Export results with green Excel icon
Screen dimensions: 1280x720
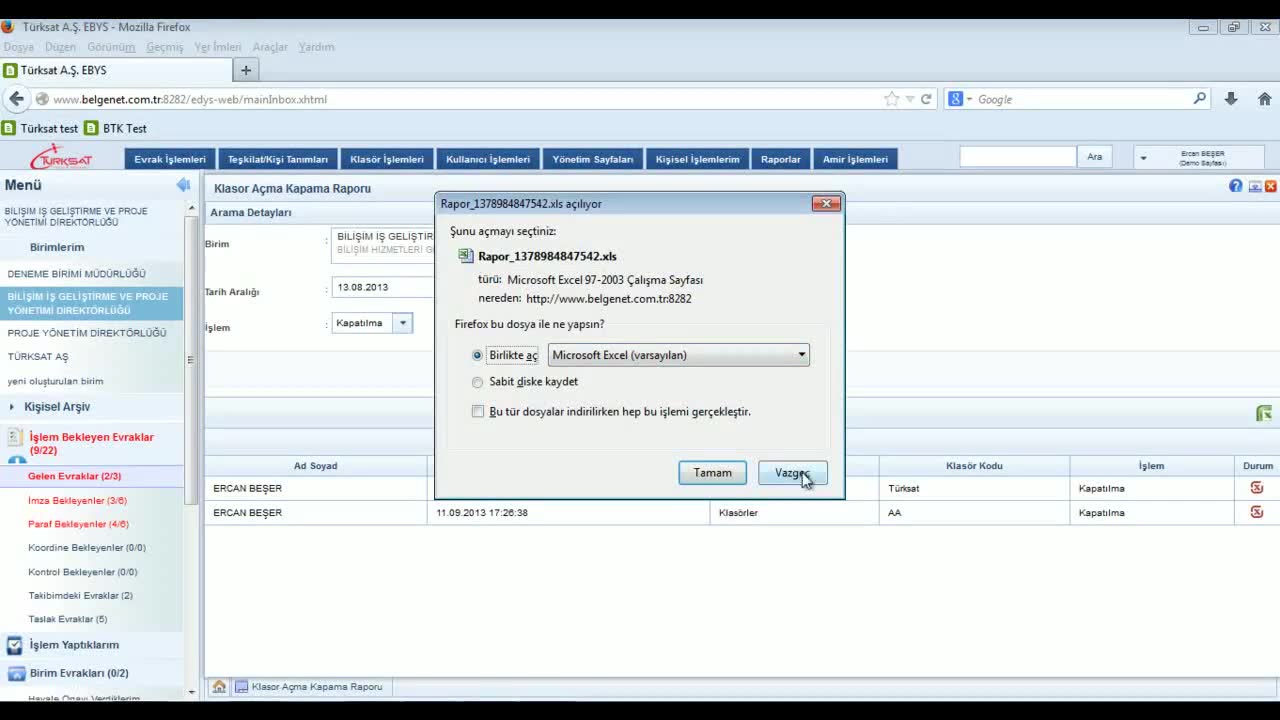point(1264,414)
